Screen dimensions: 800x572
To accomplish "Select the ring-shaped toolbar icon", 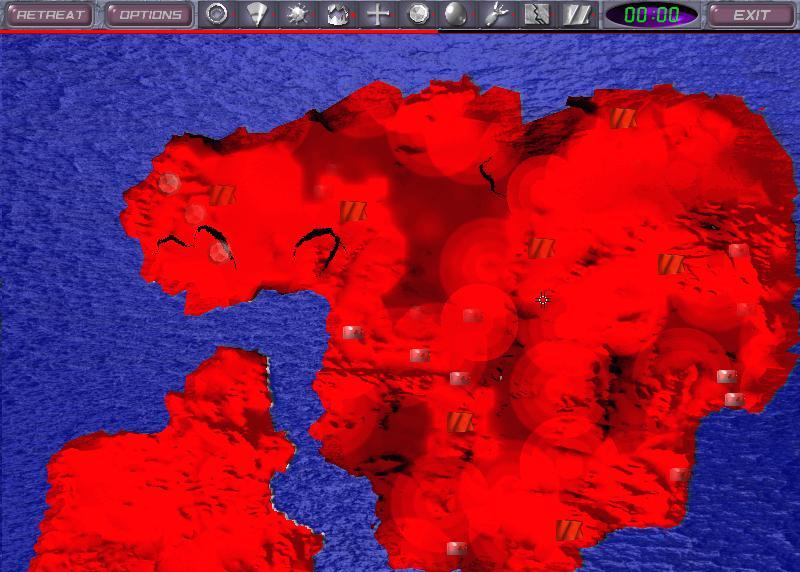I will tap(216, 15).
